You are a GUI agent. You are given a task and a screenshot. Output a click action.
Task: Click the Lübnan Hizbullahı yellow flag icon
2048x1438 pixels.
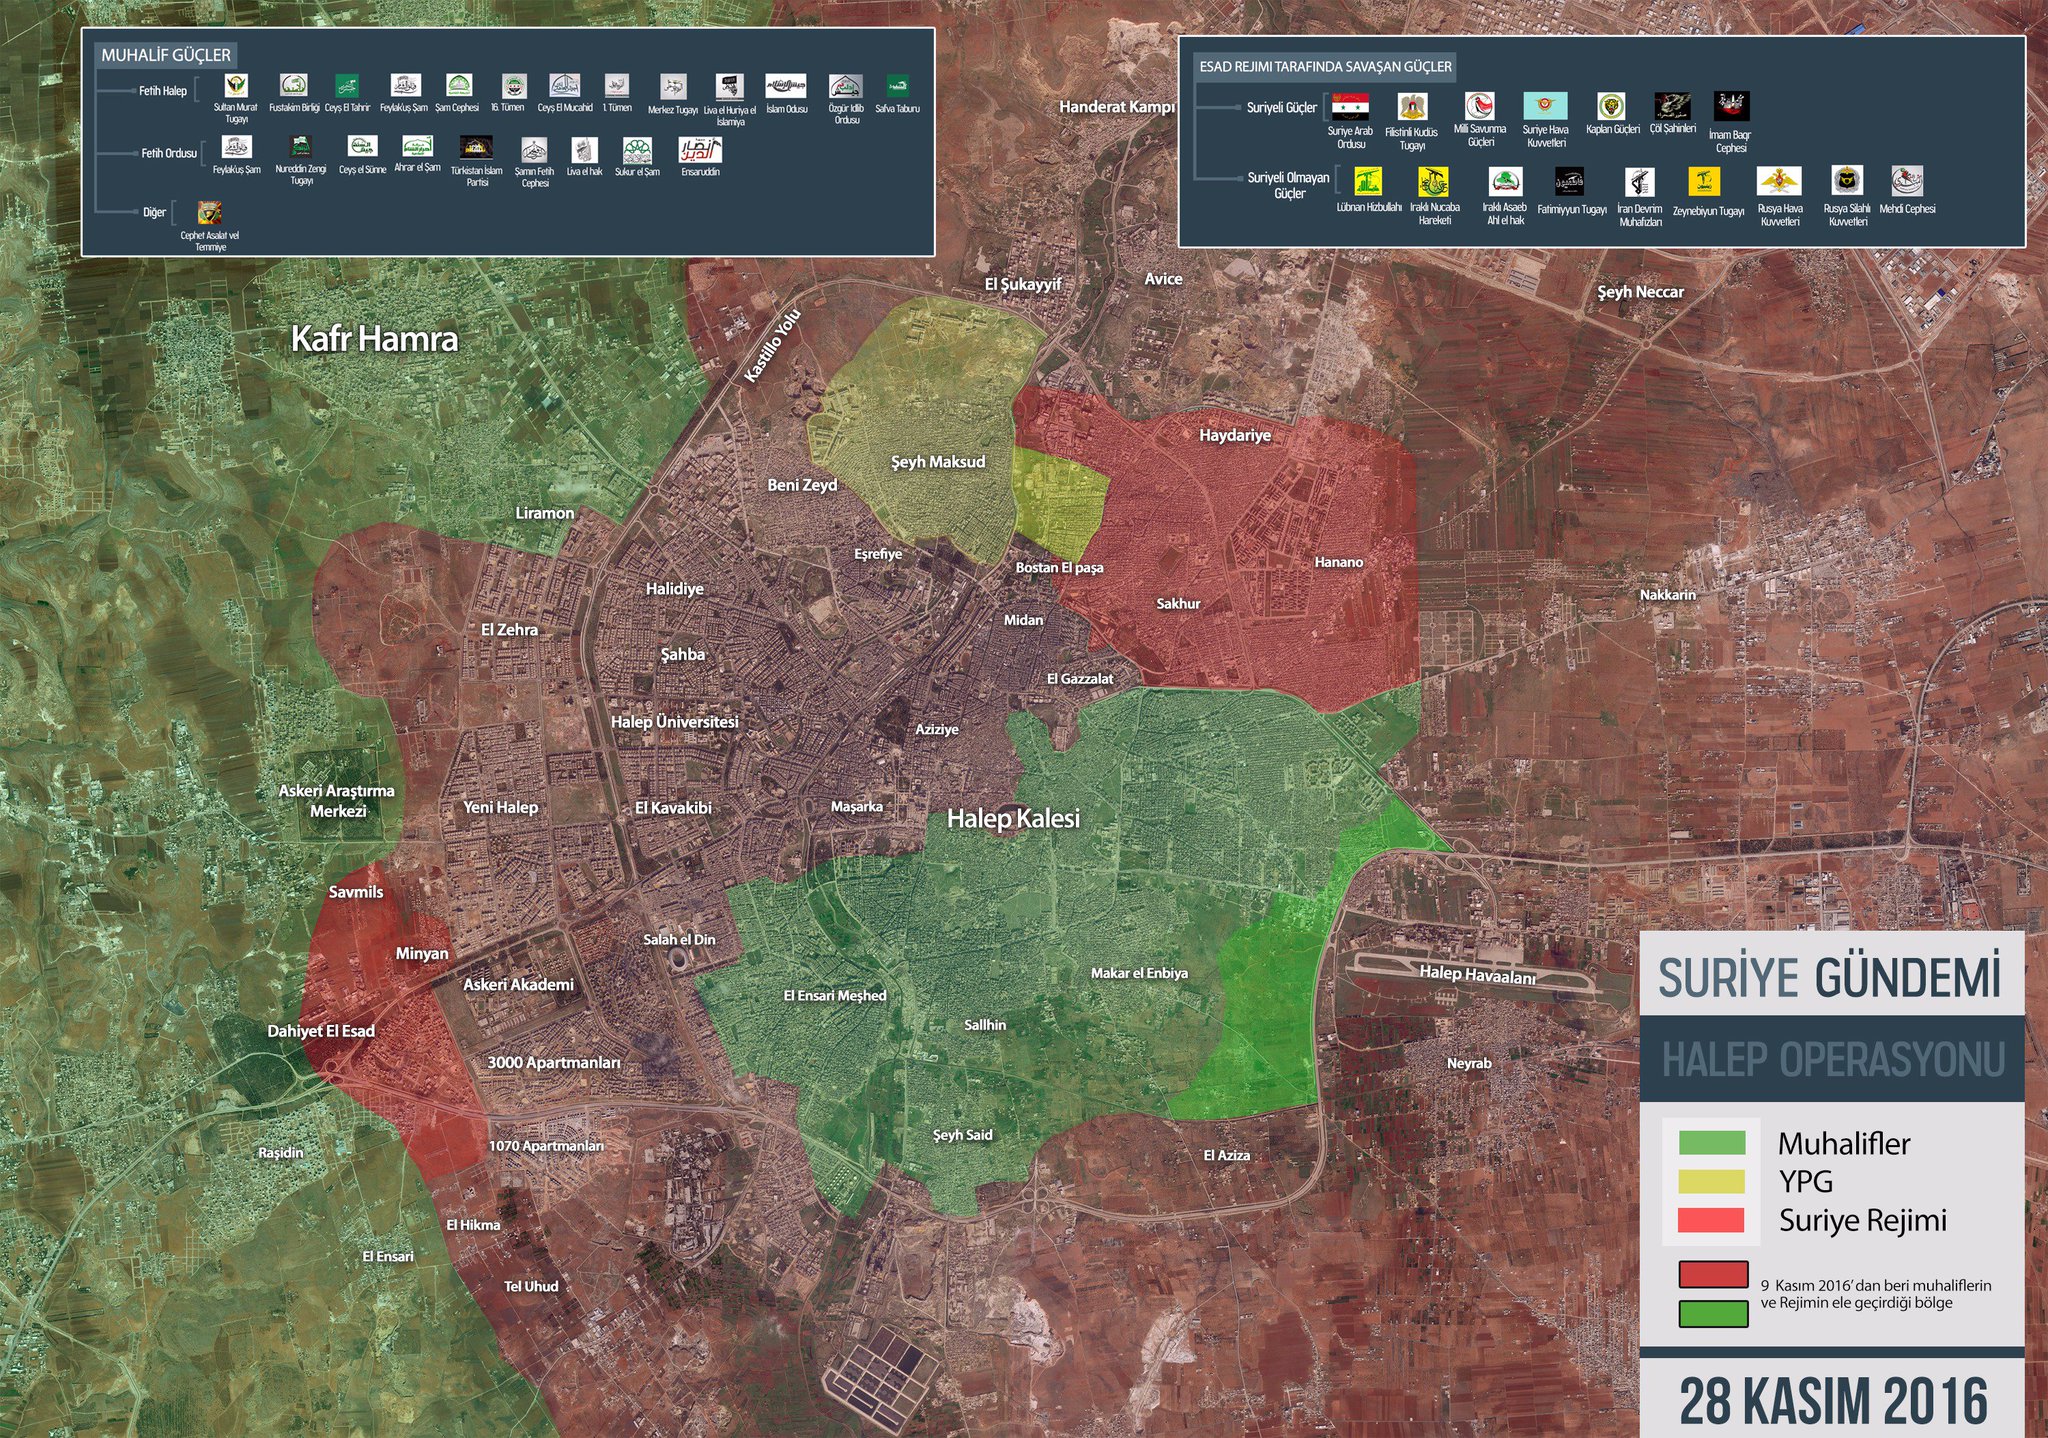click(x=1368, y=182)
